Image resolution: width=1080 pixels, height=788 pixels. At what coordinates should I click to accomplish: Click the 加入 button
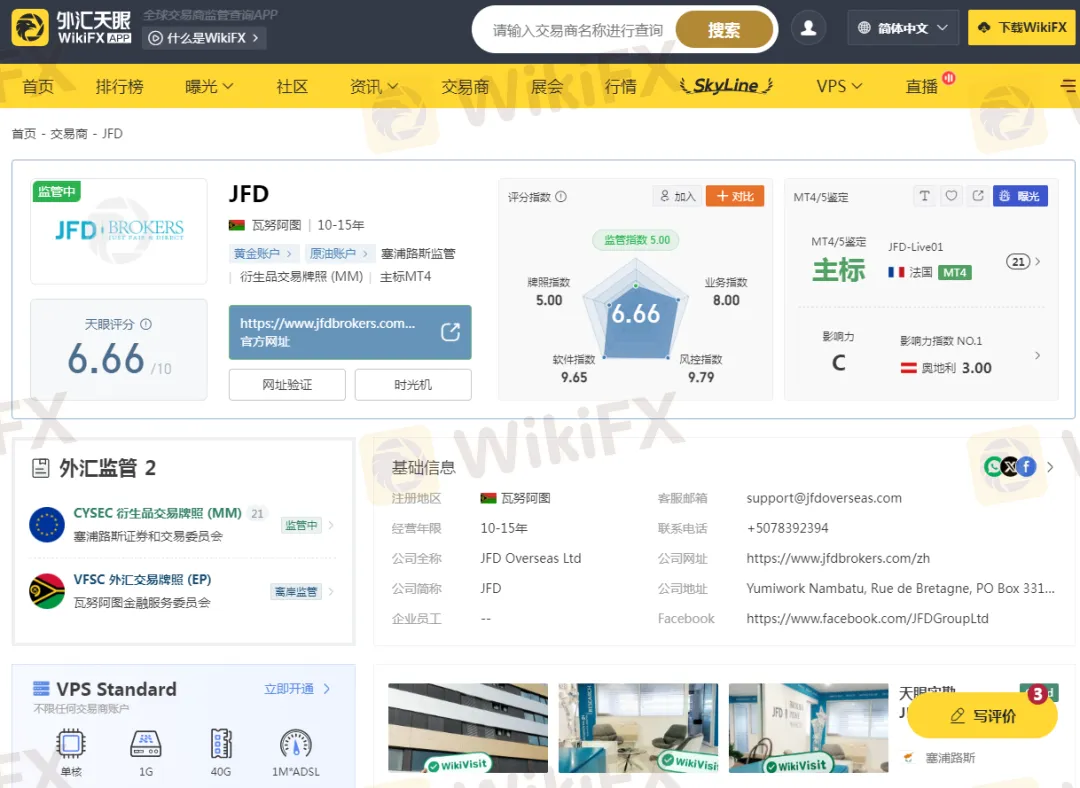[677, 196]
